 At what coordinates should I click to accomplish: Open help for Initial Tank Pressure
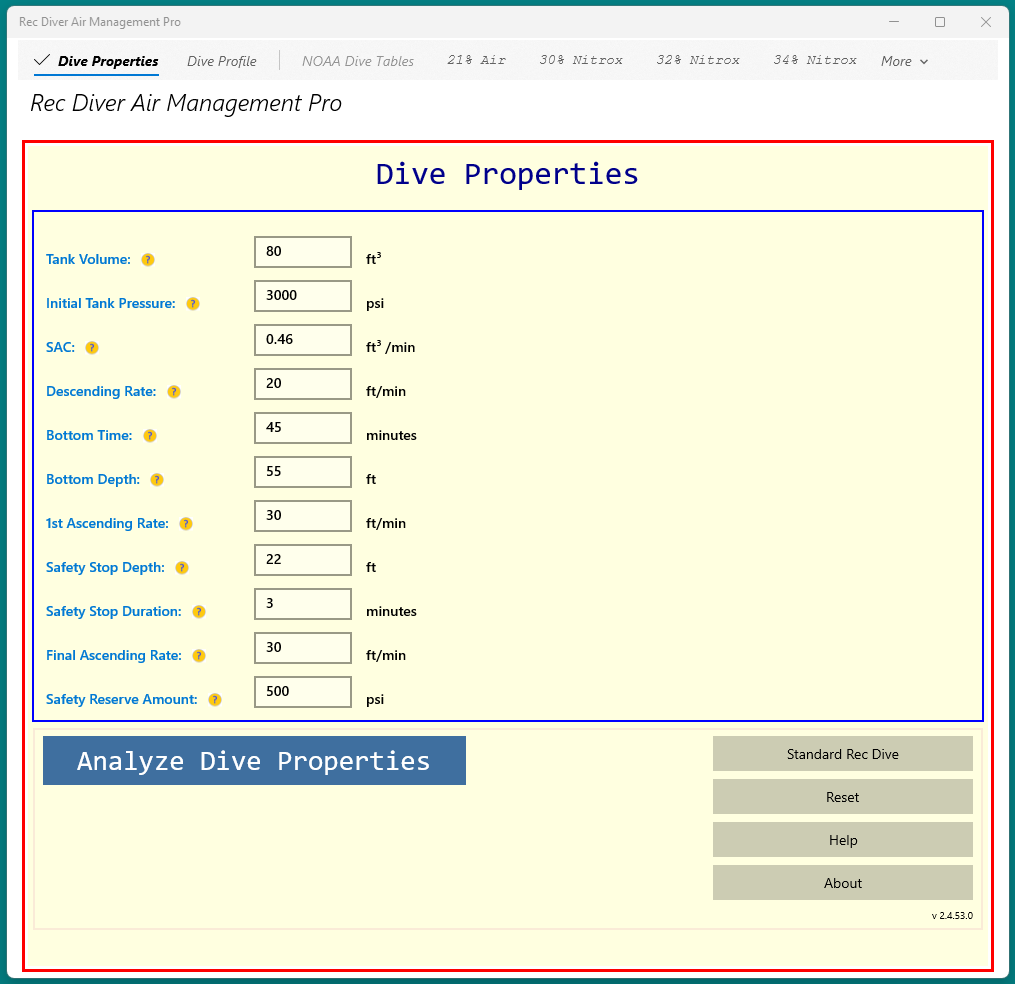[192, 304]
